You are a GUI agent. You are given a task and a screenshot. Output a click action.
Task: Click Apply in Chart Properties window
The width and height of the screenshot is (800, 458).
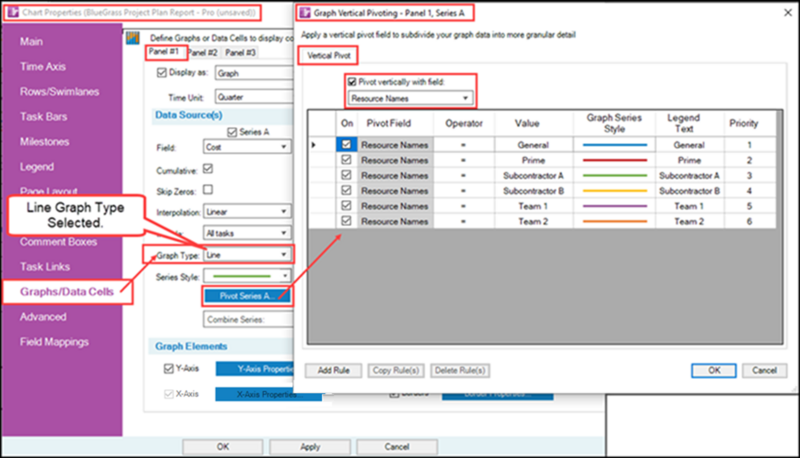point(310,447)
